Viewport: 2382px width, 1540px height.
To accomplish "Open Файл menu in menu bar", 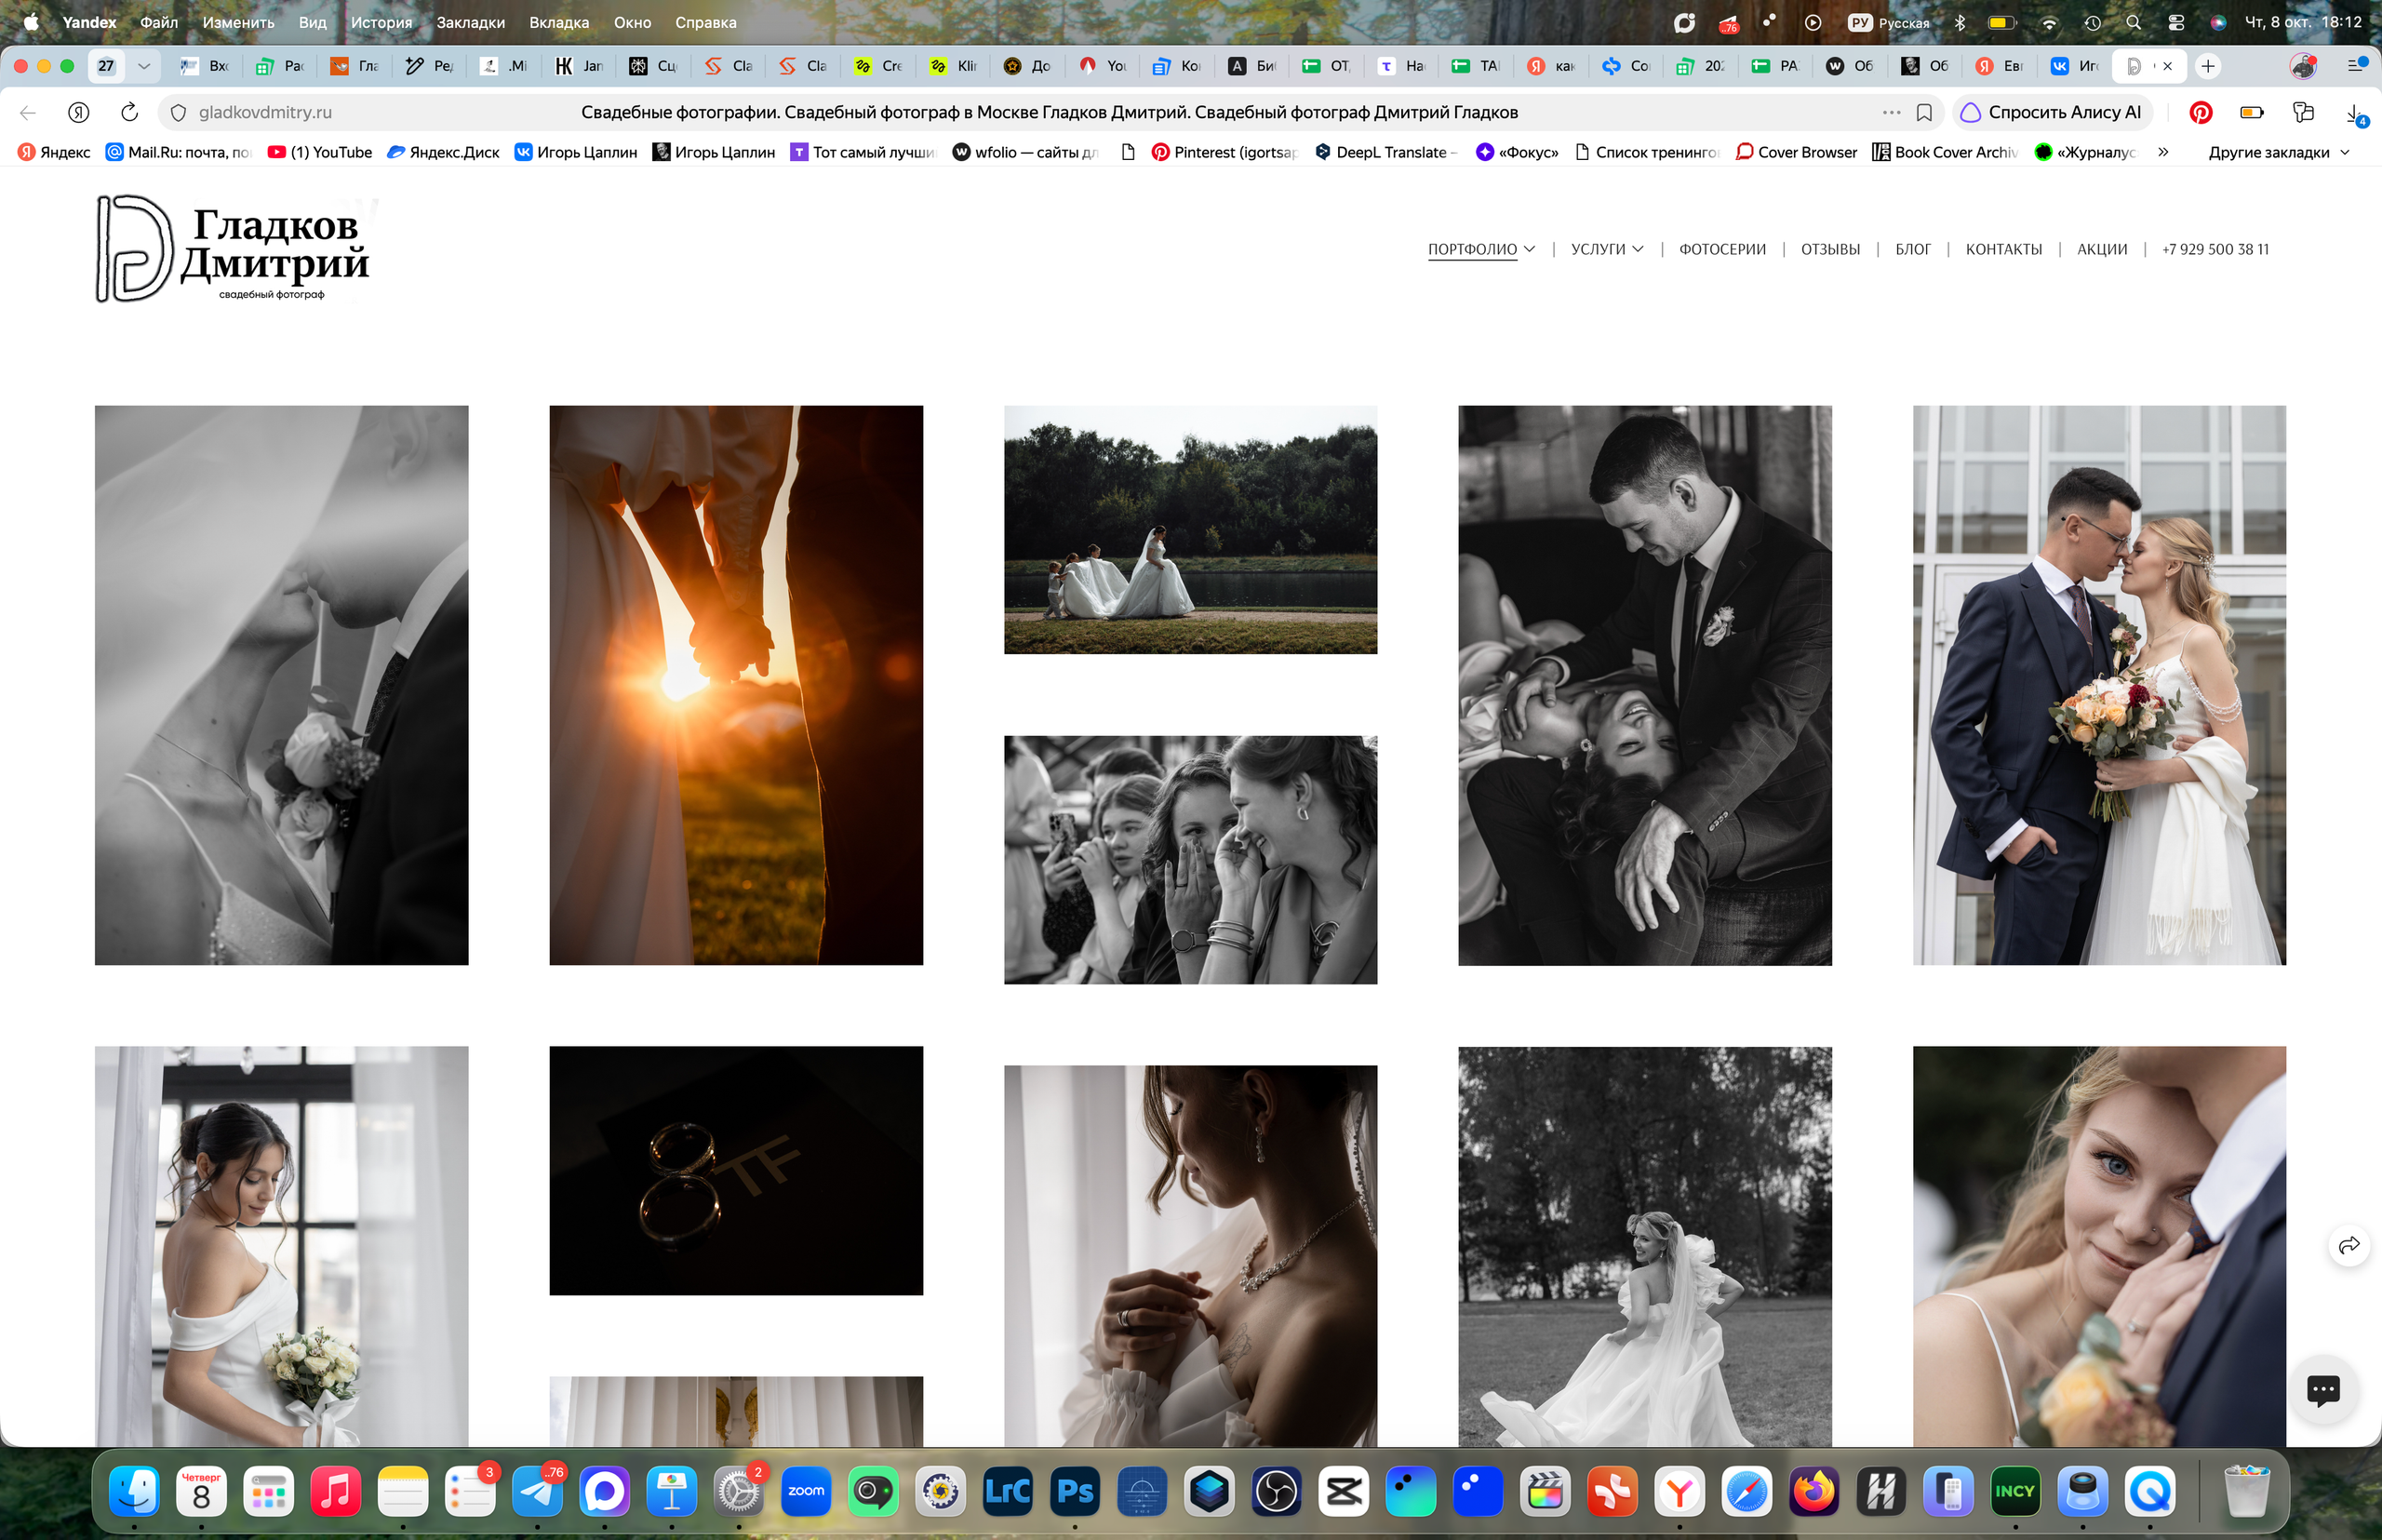I will 159,22.
